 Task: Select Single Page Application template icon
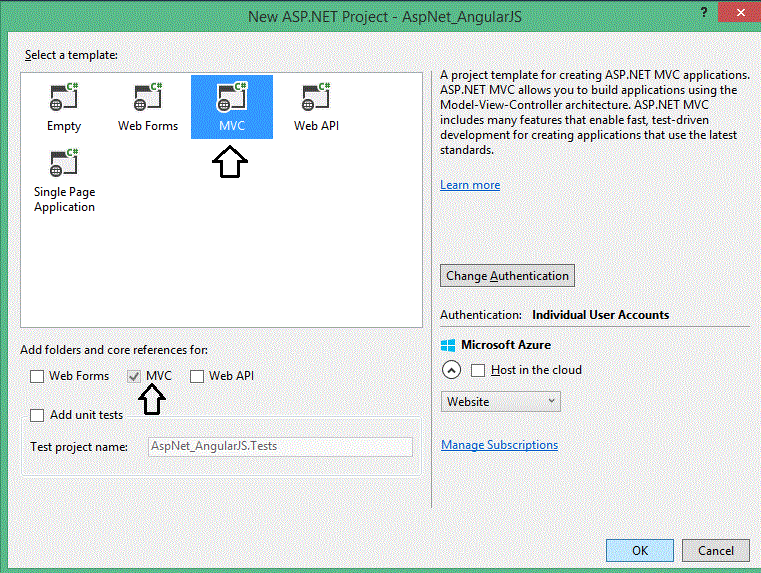[x=64, y=163]
